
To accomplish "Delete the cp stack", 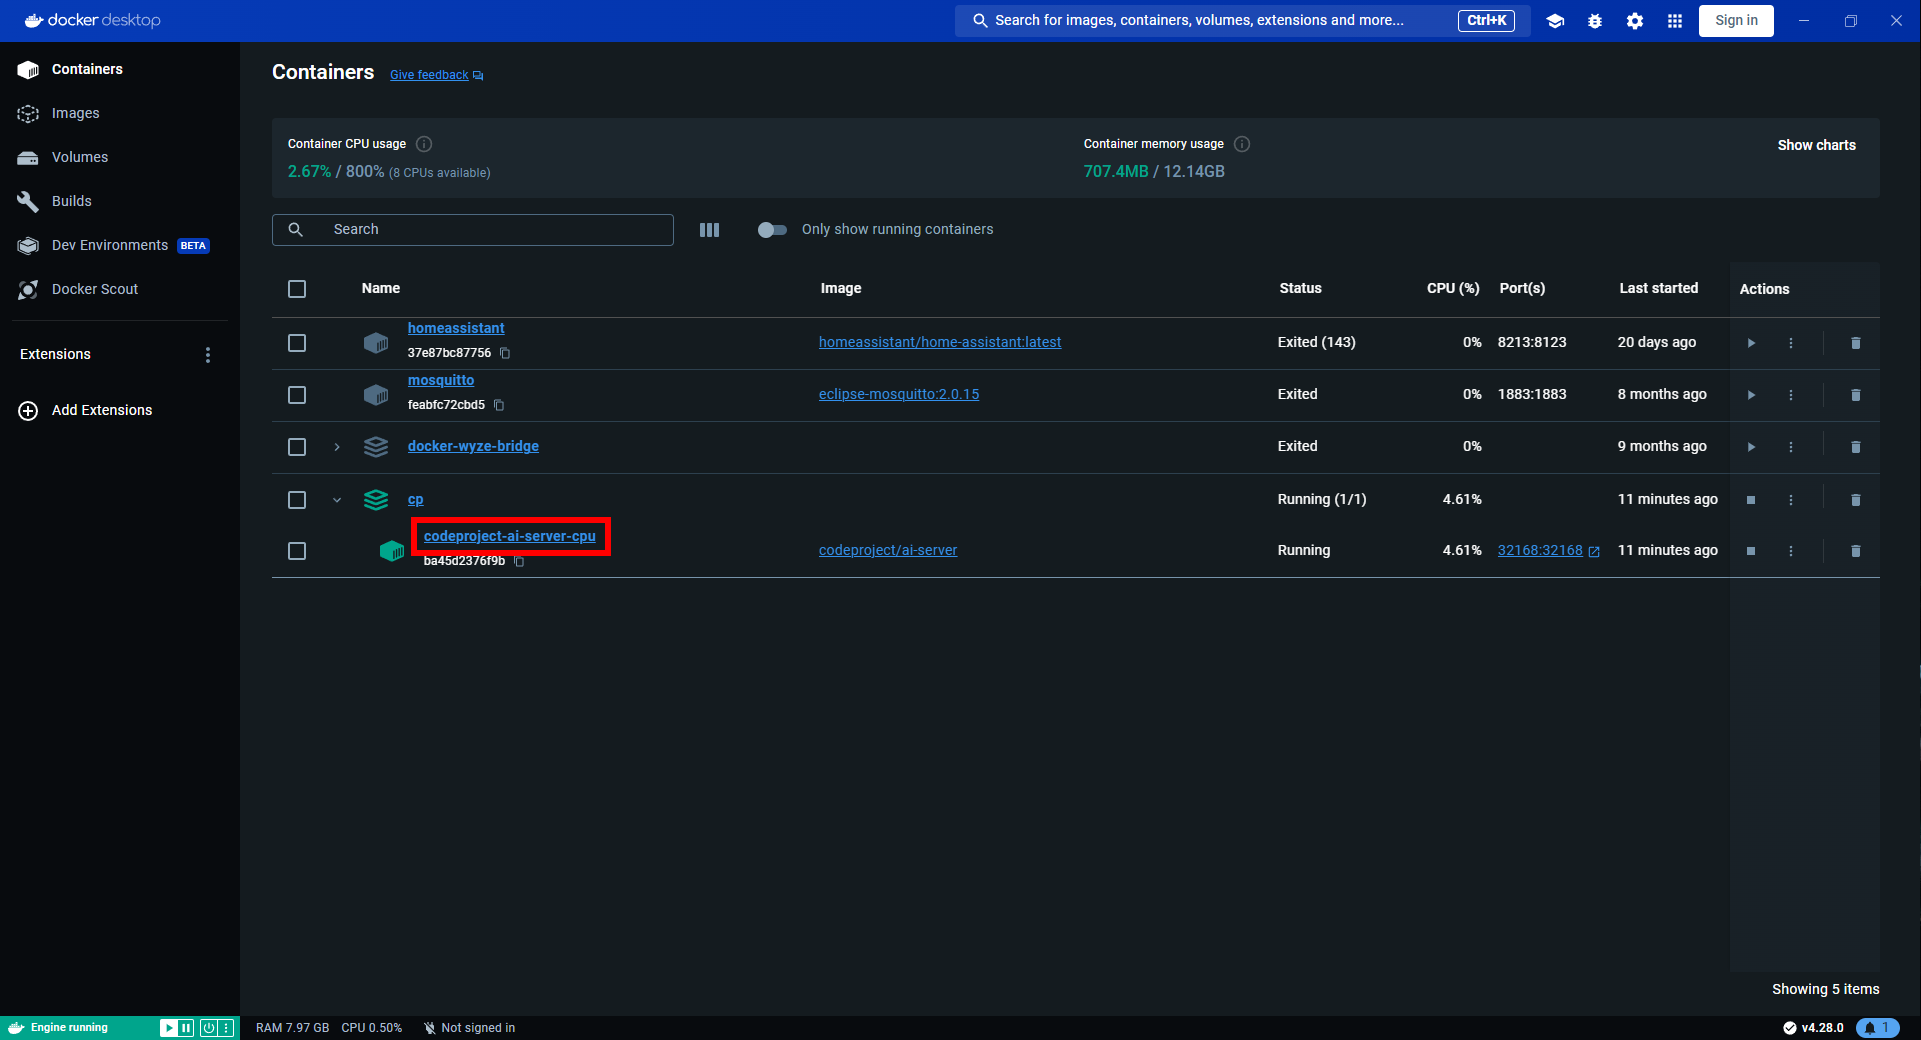I will pos(1856,500).
